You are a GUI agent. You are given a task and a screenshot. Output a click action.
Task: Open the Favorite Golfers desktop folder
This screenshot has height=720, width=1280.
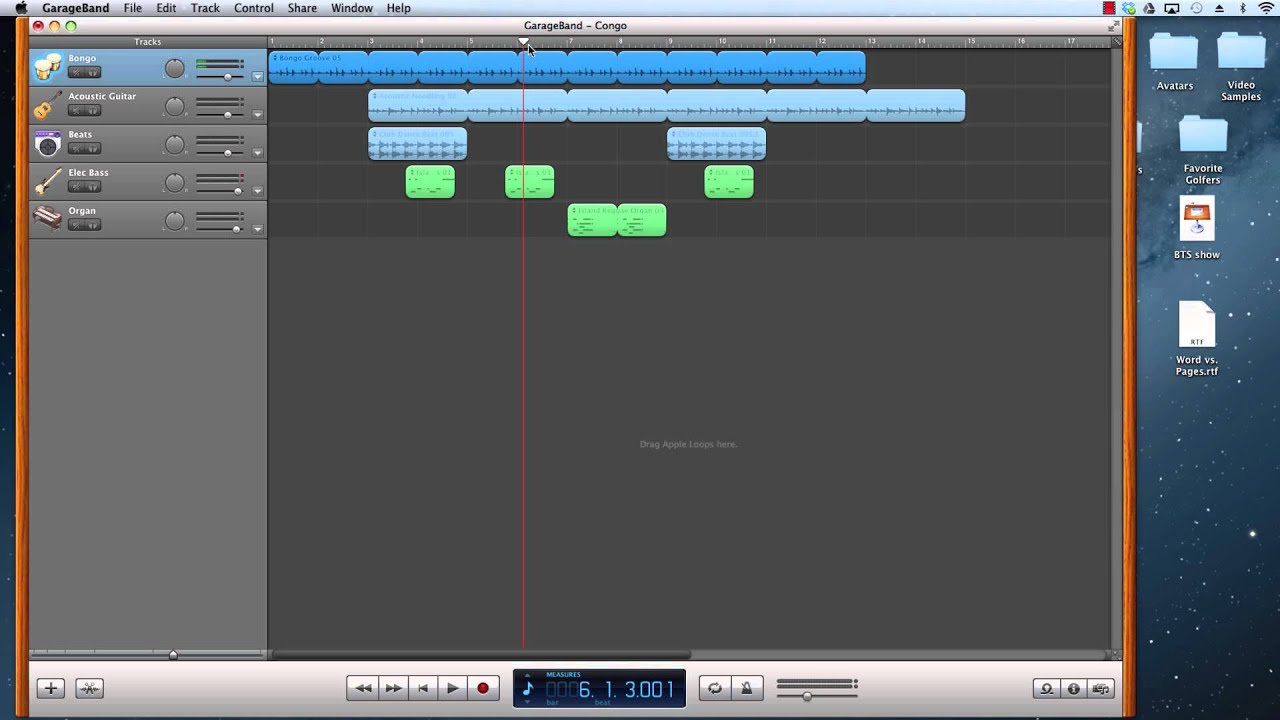click(x=1203, y=150)
